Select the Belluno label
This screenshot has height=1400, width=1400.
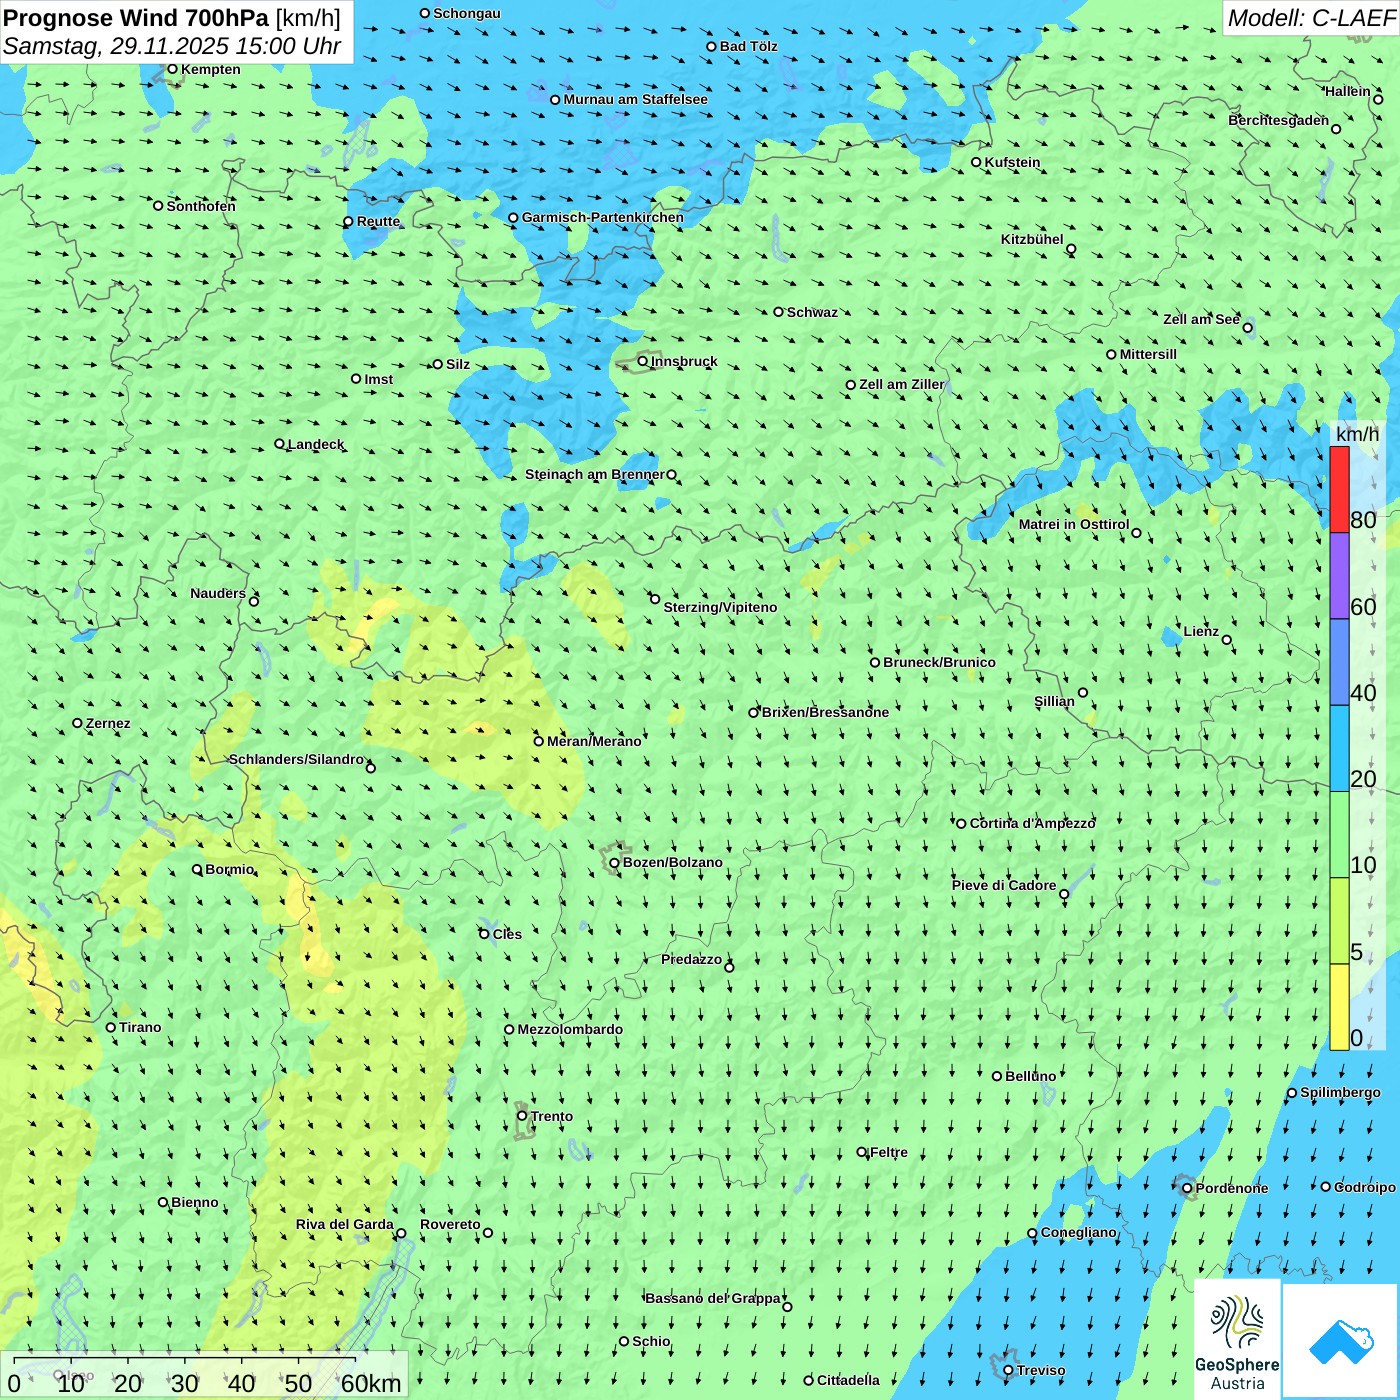pyautogui.click(x=1030, y=1076)
